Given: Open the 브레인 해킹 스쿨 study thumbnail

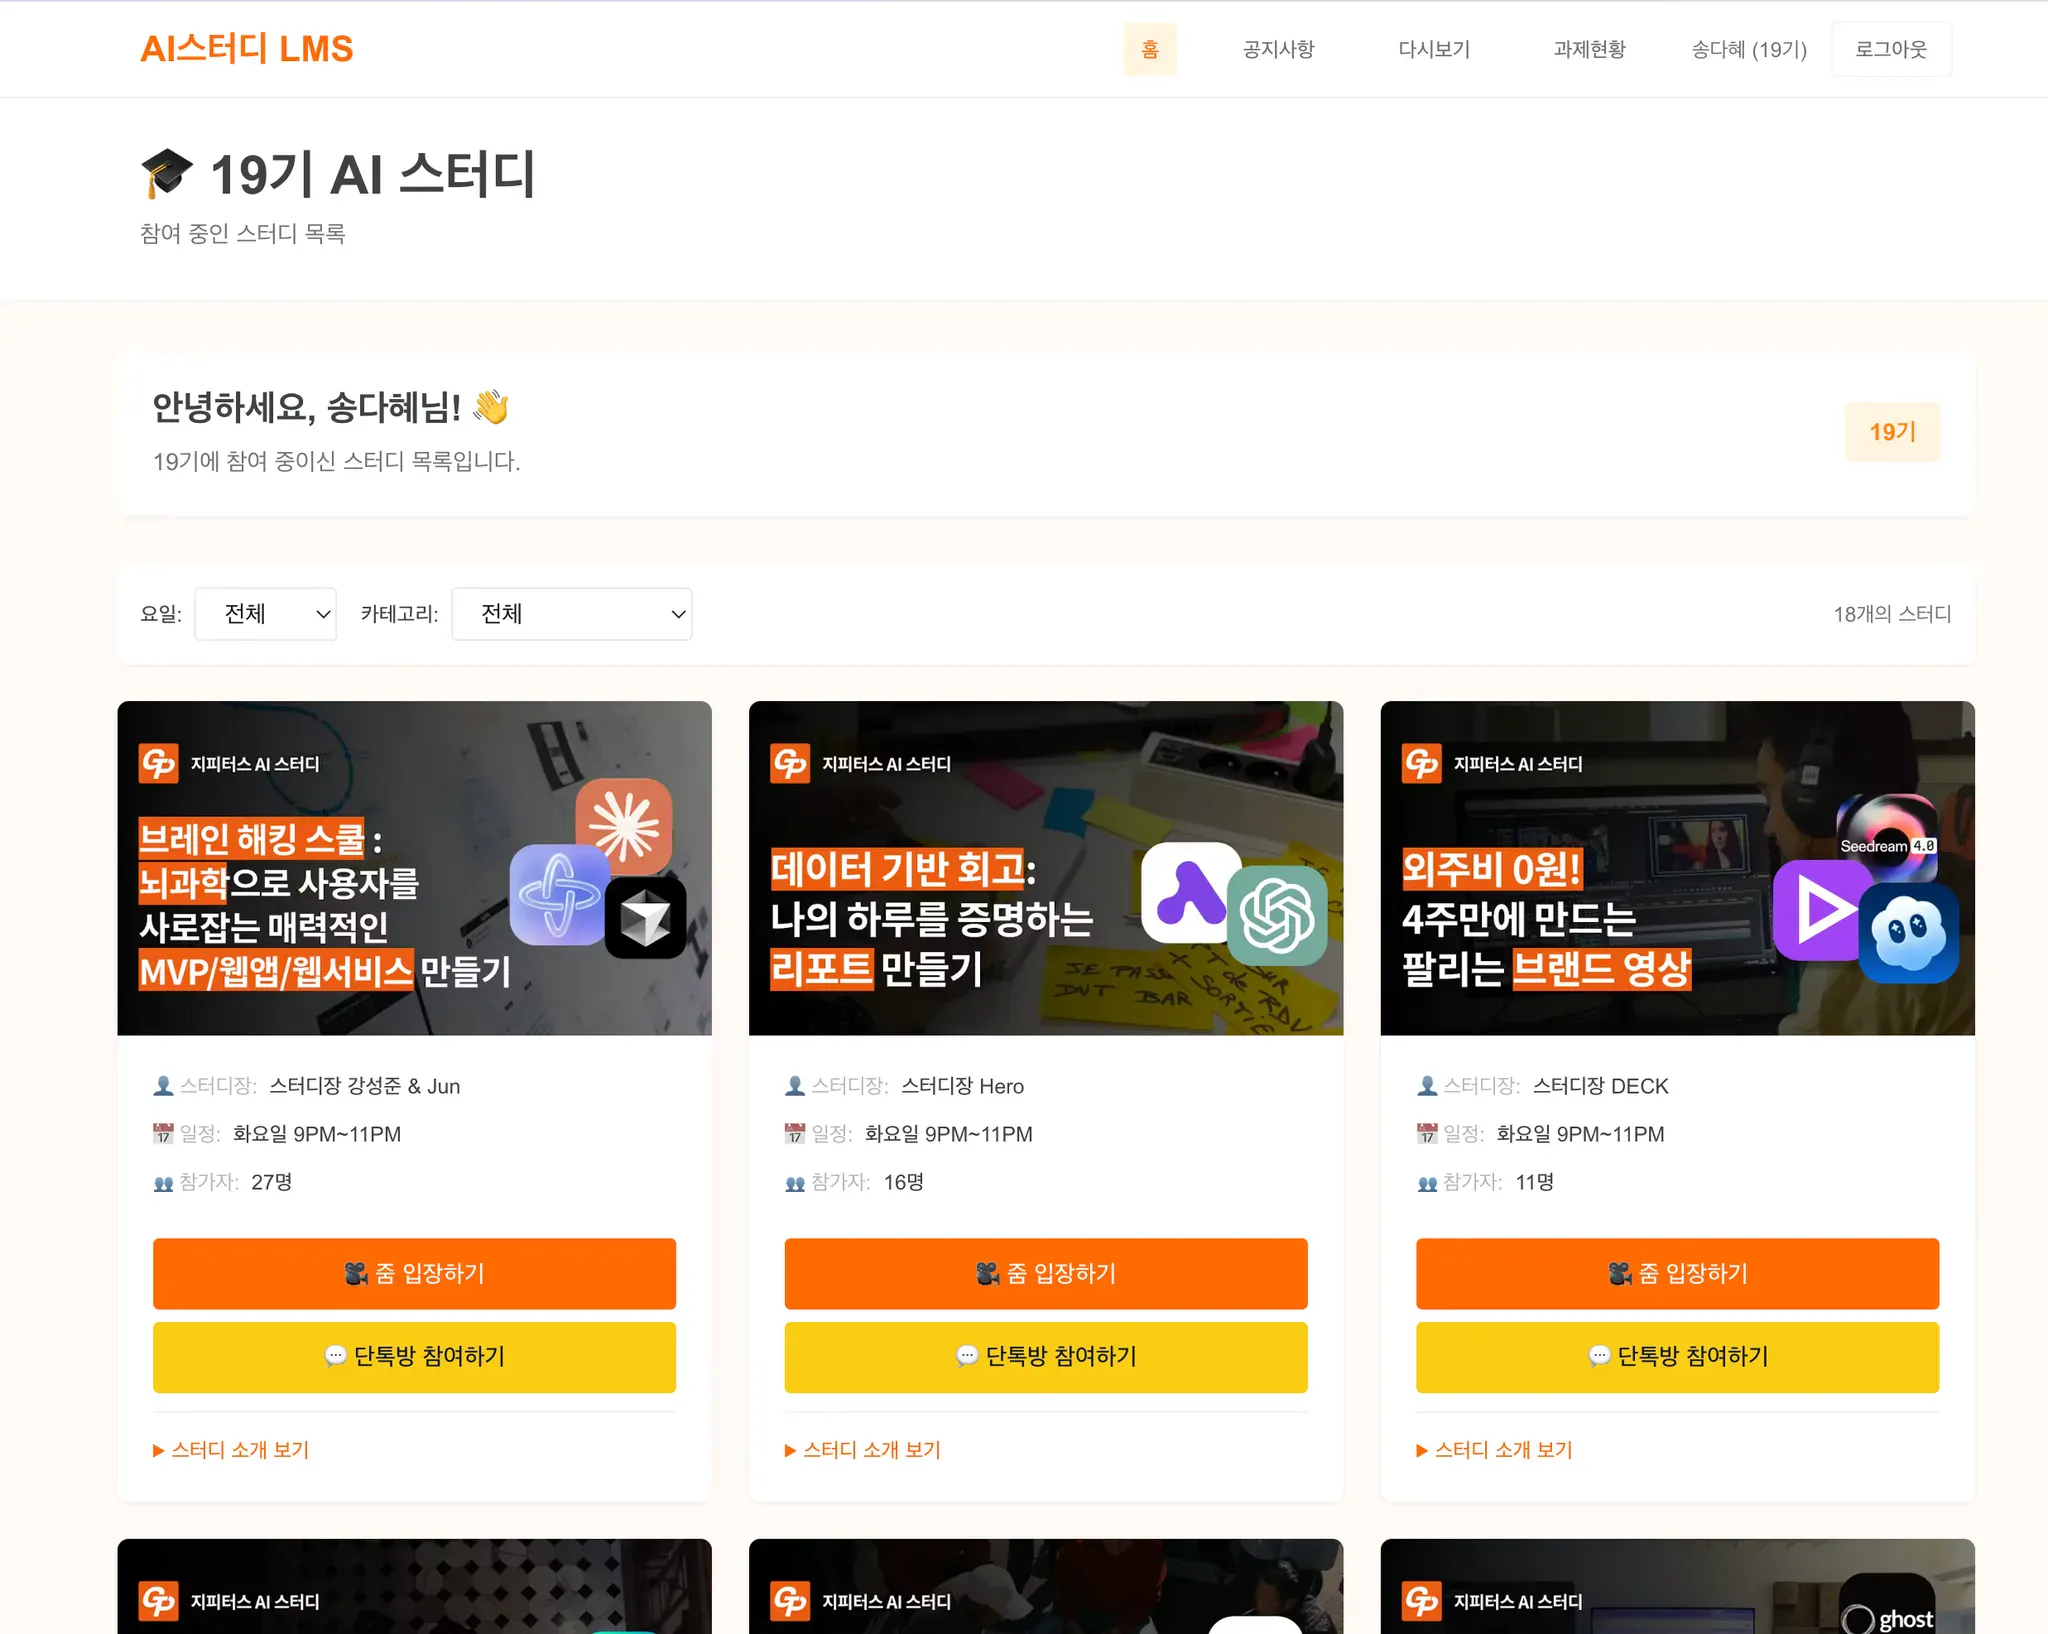Looking at the screenshot, I should pyautogui.click(x=415, y=868).
